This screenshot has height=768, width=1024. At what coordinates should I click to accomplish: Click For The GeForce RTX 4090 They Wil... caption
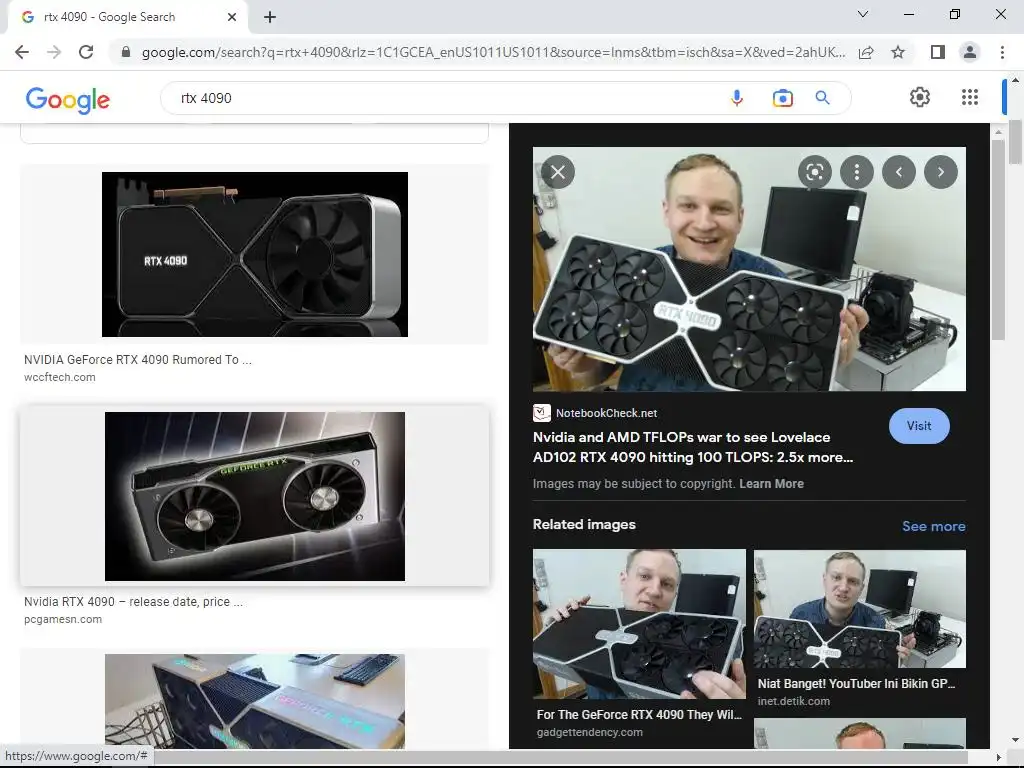click(639, 714)
